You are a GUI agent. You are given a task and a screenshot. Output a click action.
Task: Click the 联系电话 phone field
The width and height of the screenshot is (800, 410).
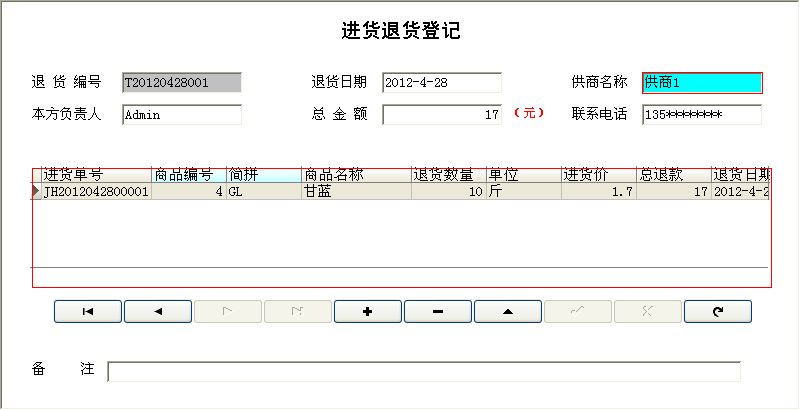click(x=702, y=115)
